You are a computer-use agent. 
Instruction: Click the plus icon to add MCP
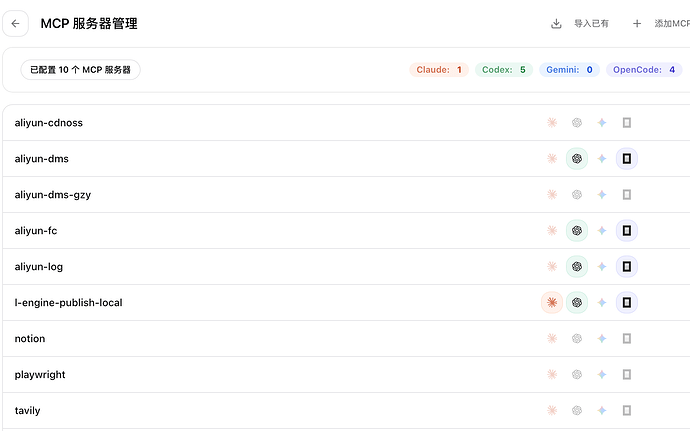click(x=637, y=24)
